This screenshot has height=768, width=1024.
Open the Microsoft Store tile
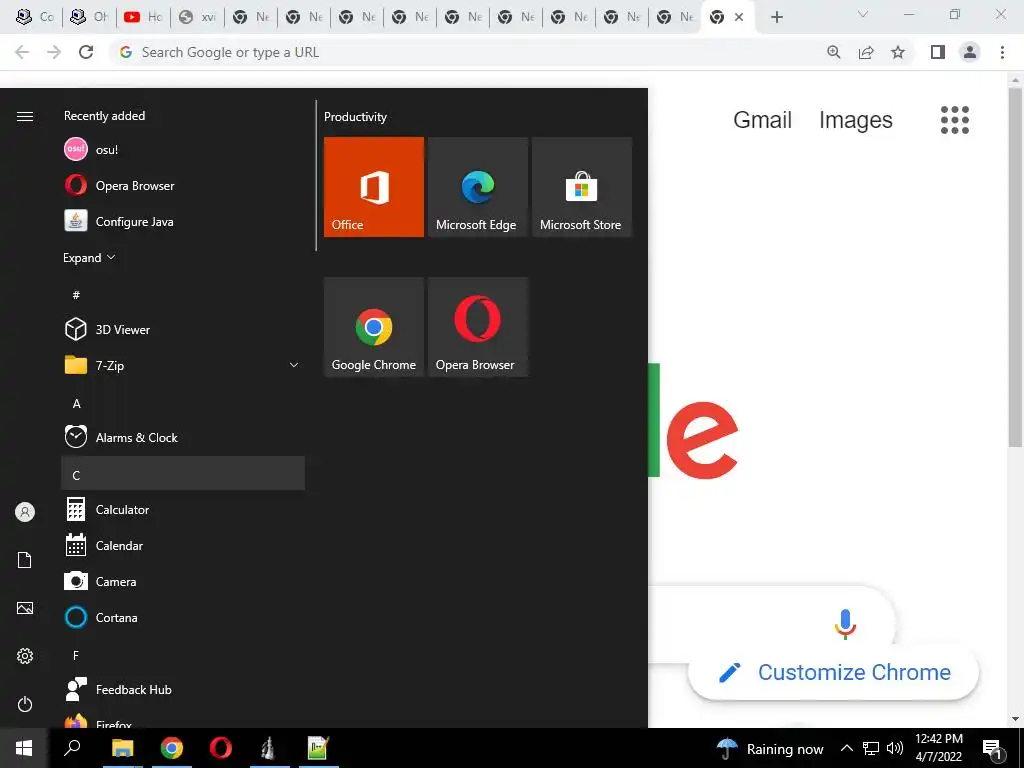click(x=581, y=187)
